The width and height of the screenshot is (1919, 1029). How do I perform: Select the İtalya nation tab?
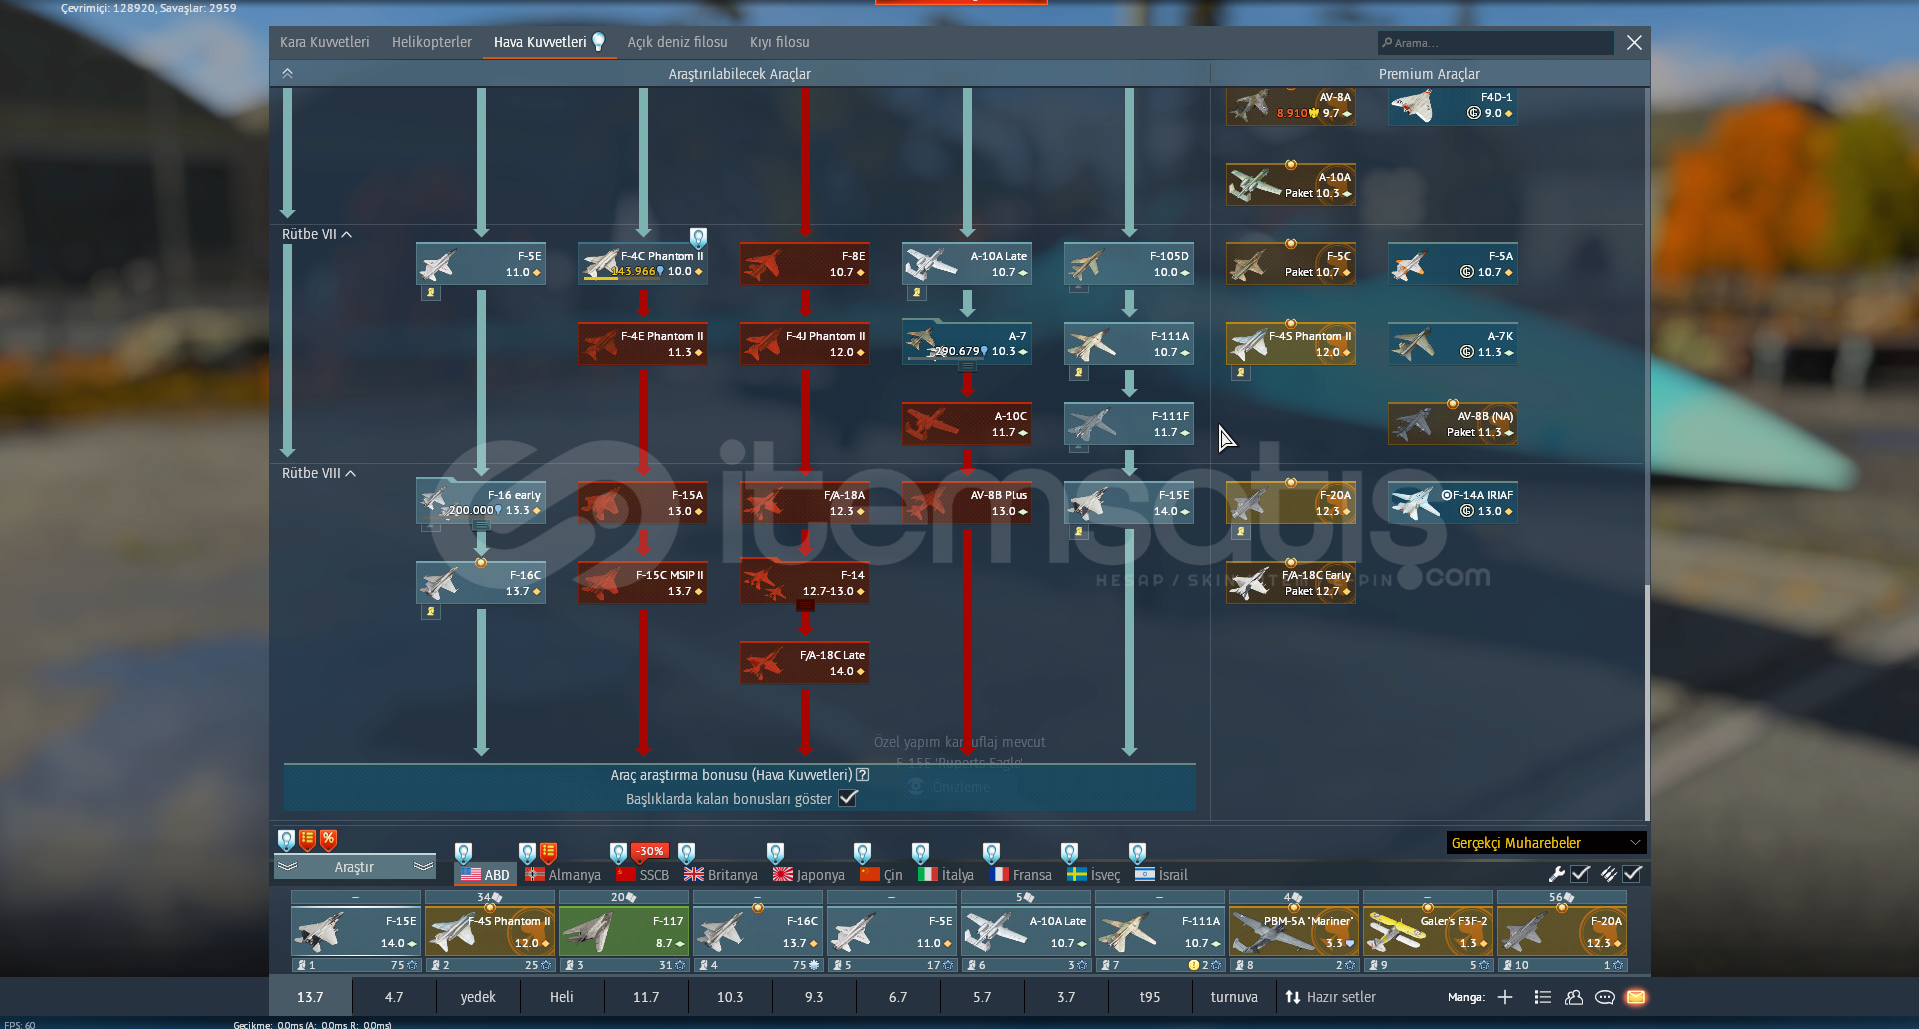pos(946,874)
